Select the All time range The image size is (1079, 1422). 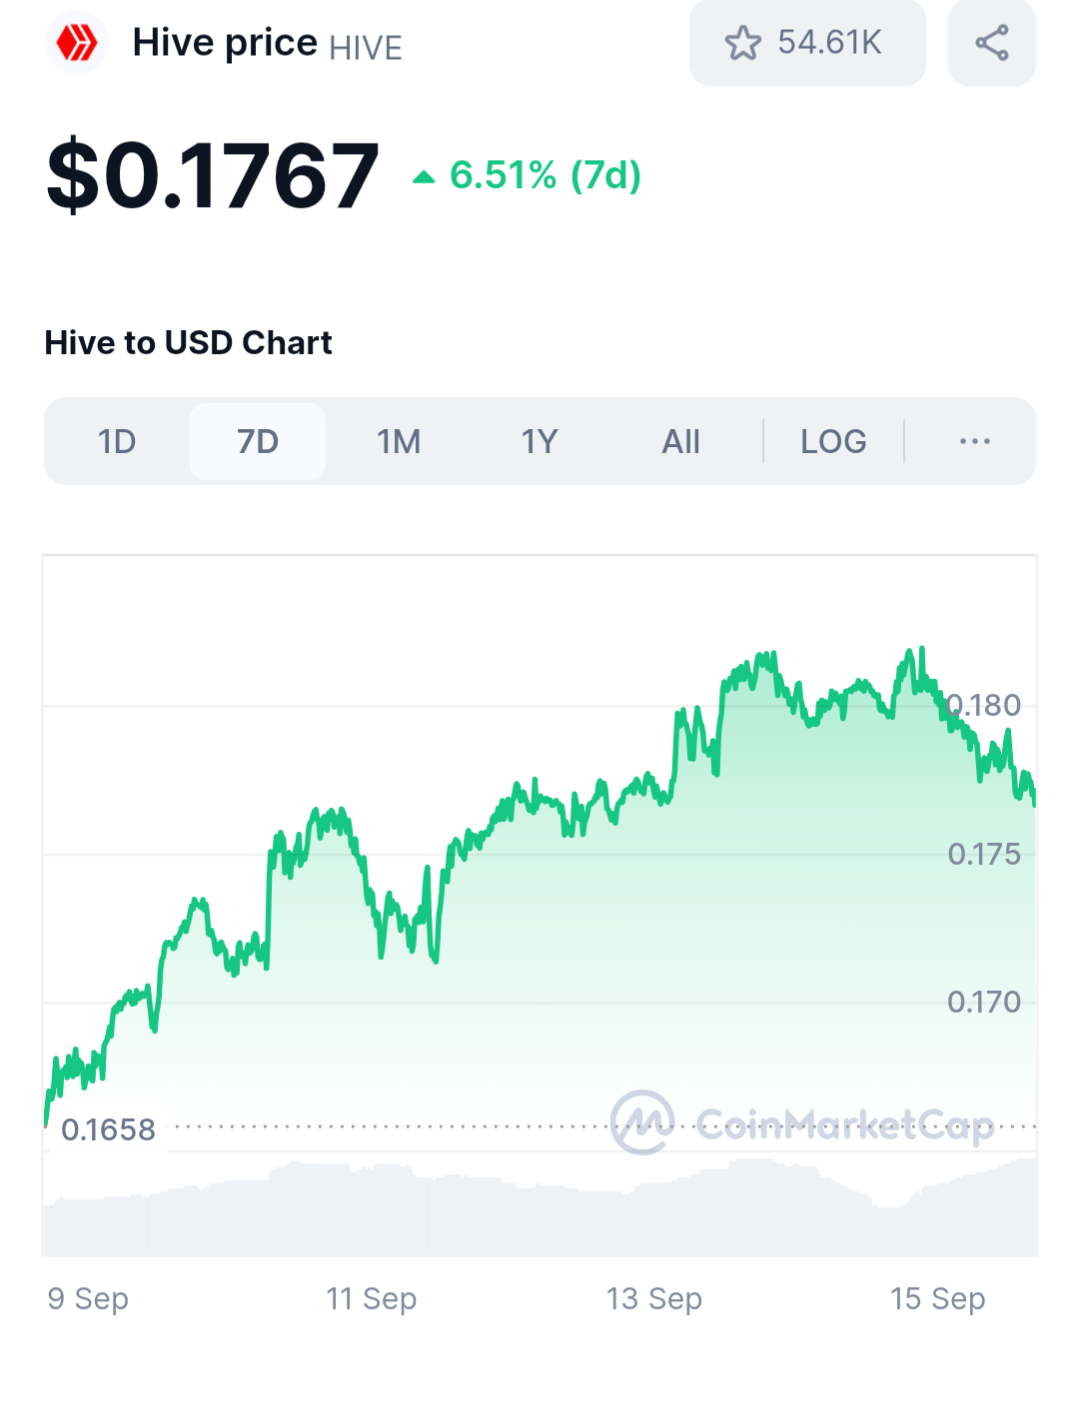[681, 441]
